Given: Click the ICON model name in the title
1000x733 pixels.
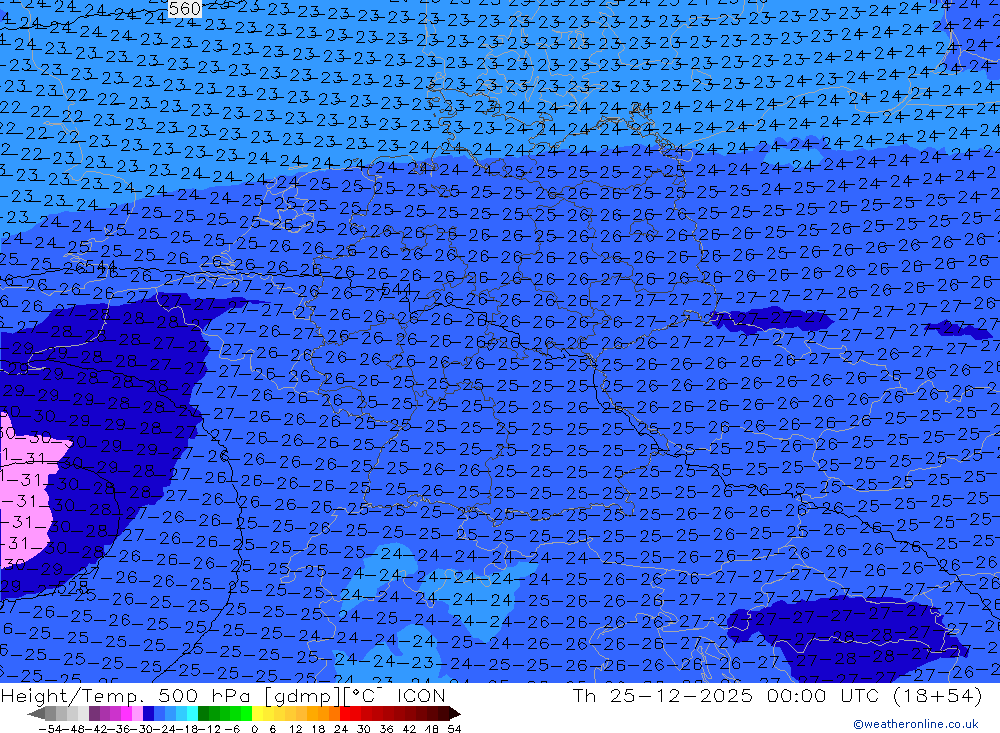Looking at the screenshot, I should tap(421, 695).
